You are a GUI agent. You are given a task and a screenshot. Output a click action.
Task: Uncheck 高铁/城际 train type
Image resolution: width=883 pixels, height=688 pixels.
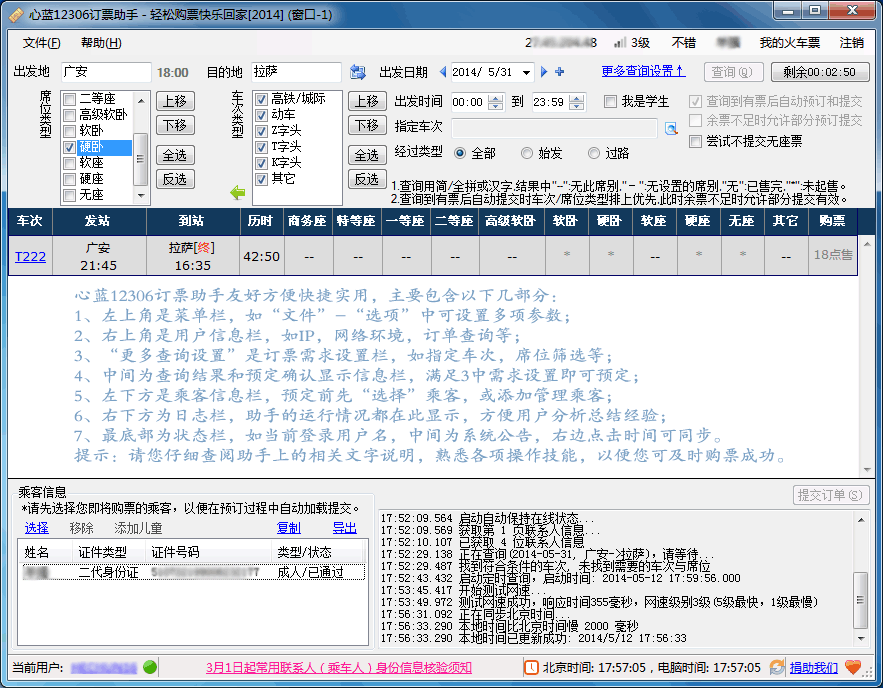point(261,100)
